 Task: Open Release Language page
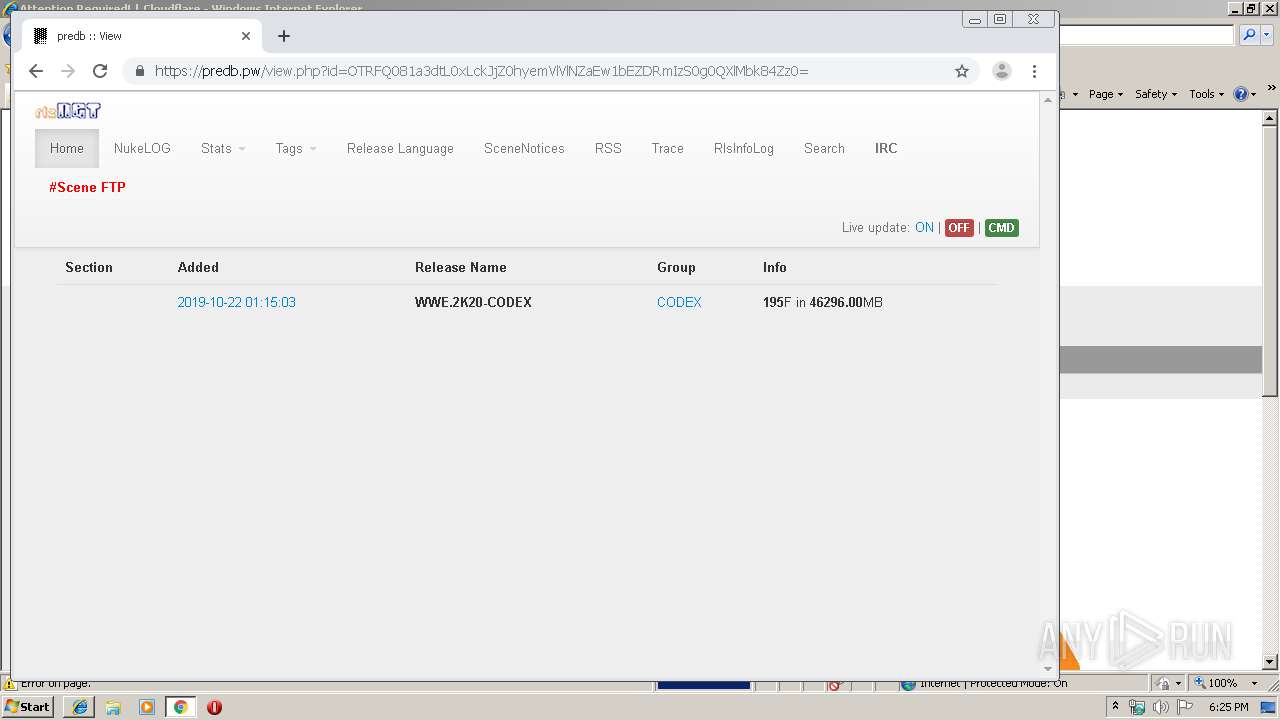click(400, 148)
